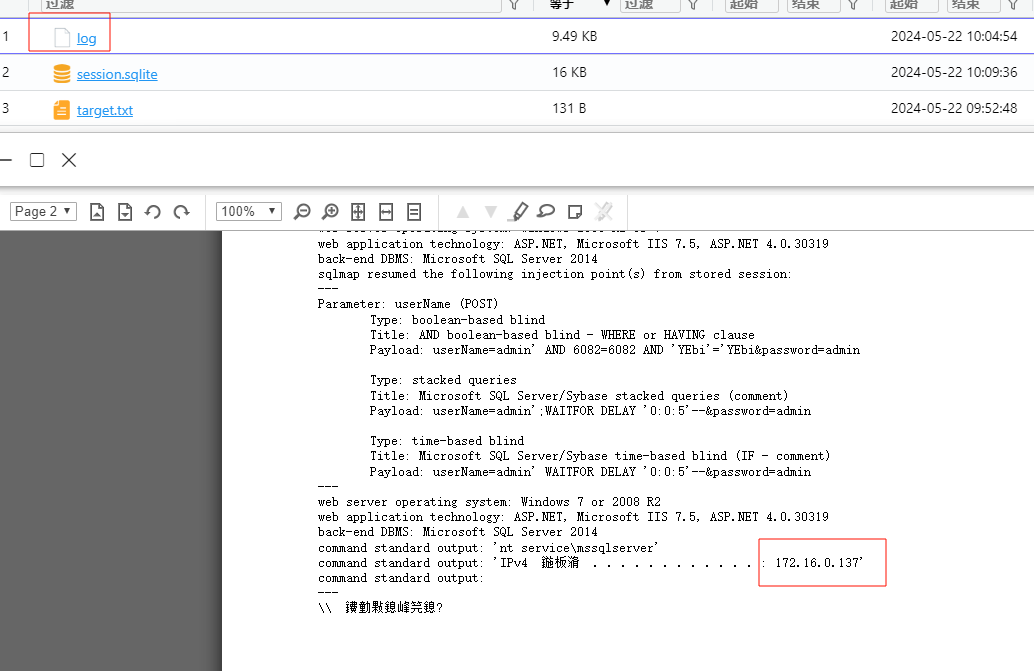The height and width of the screenshot is (671, 1034).
Task: Select the 131 B size cell
Action: [x=569, y=108]
